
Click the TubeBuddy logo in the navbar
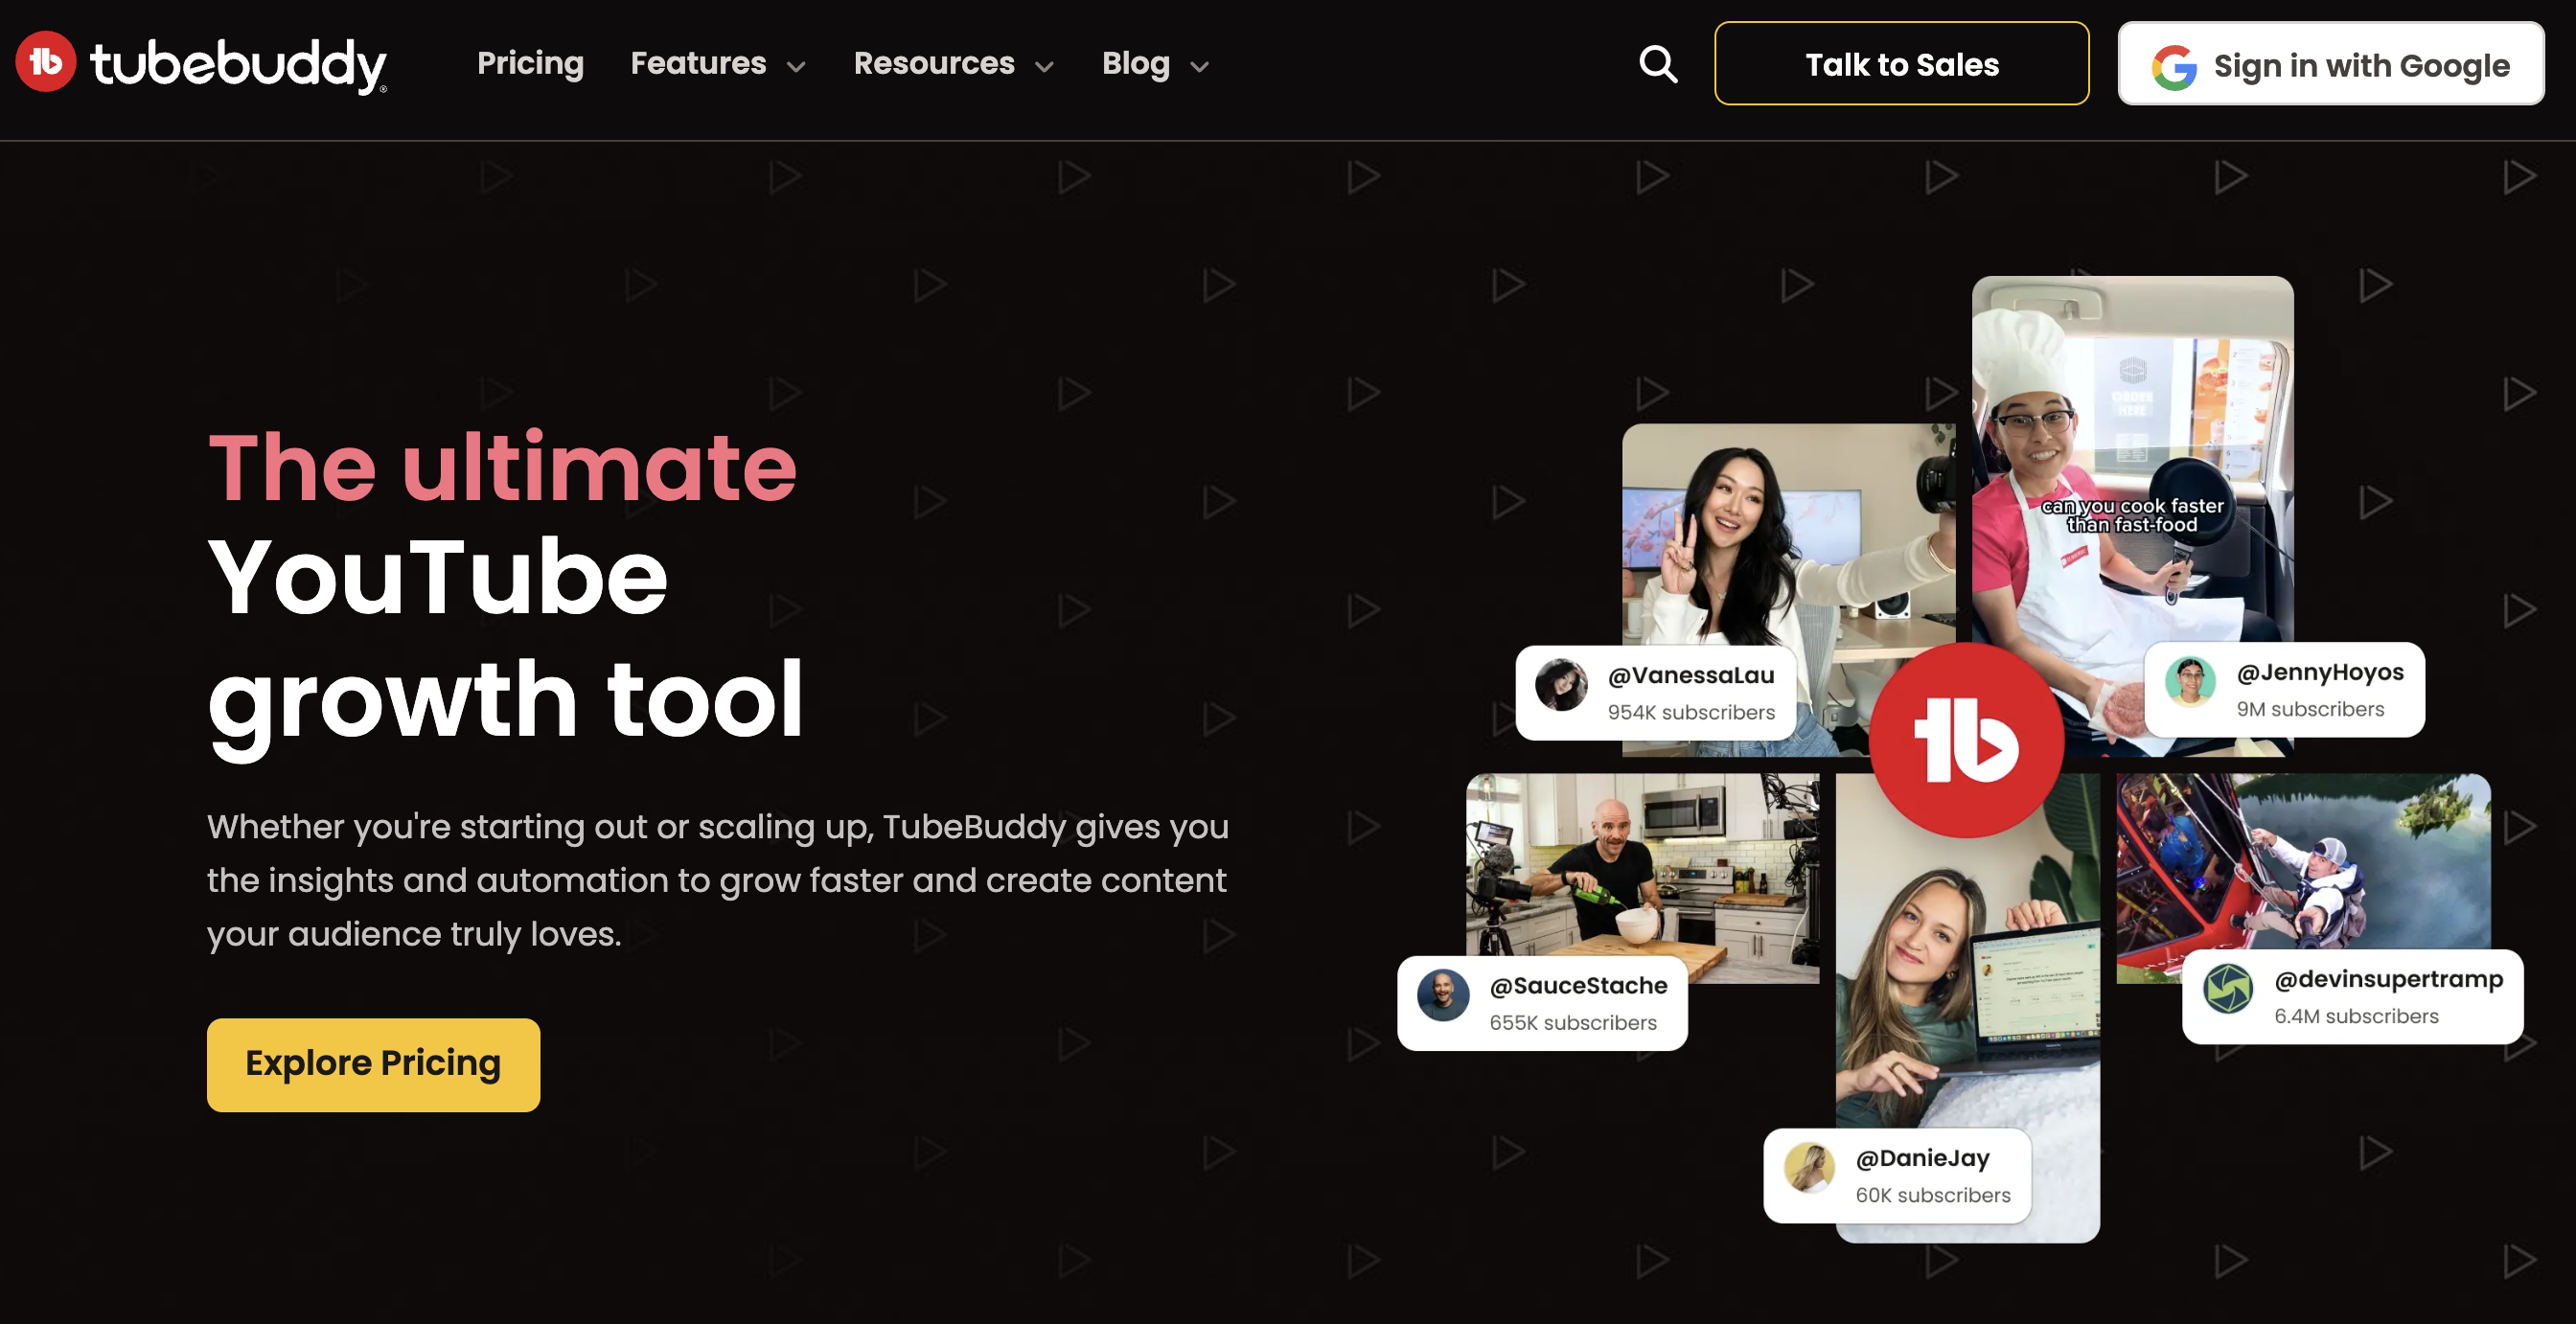coord(200,63)
